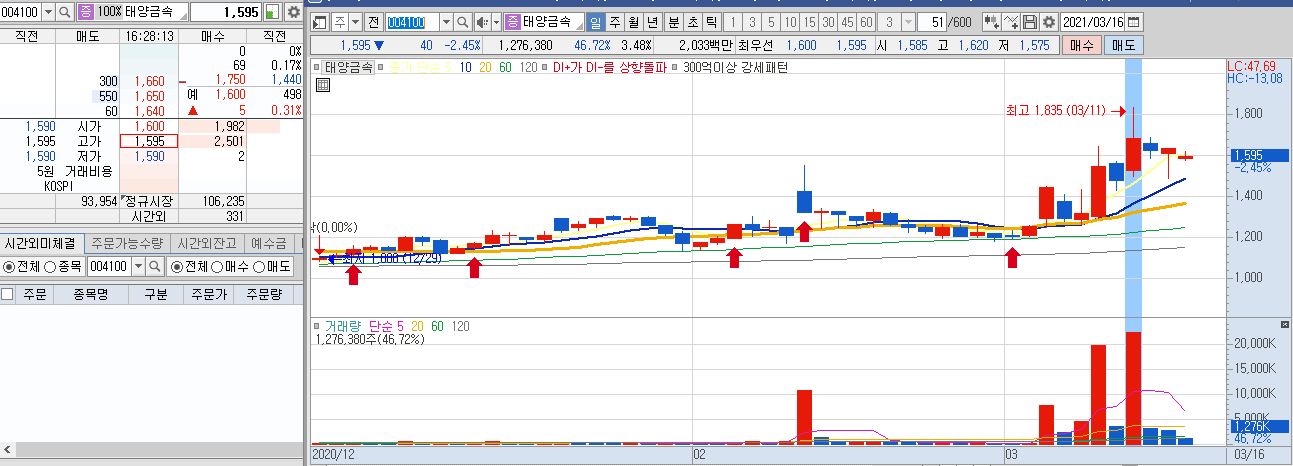Viewport: 1293px width, 466px height.
Task: Choose 10 interval button
Action: pyautogui.click(x=790, y=21)
